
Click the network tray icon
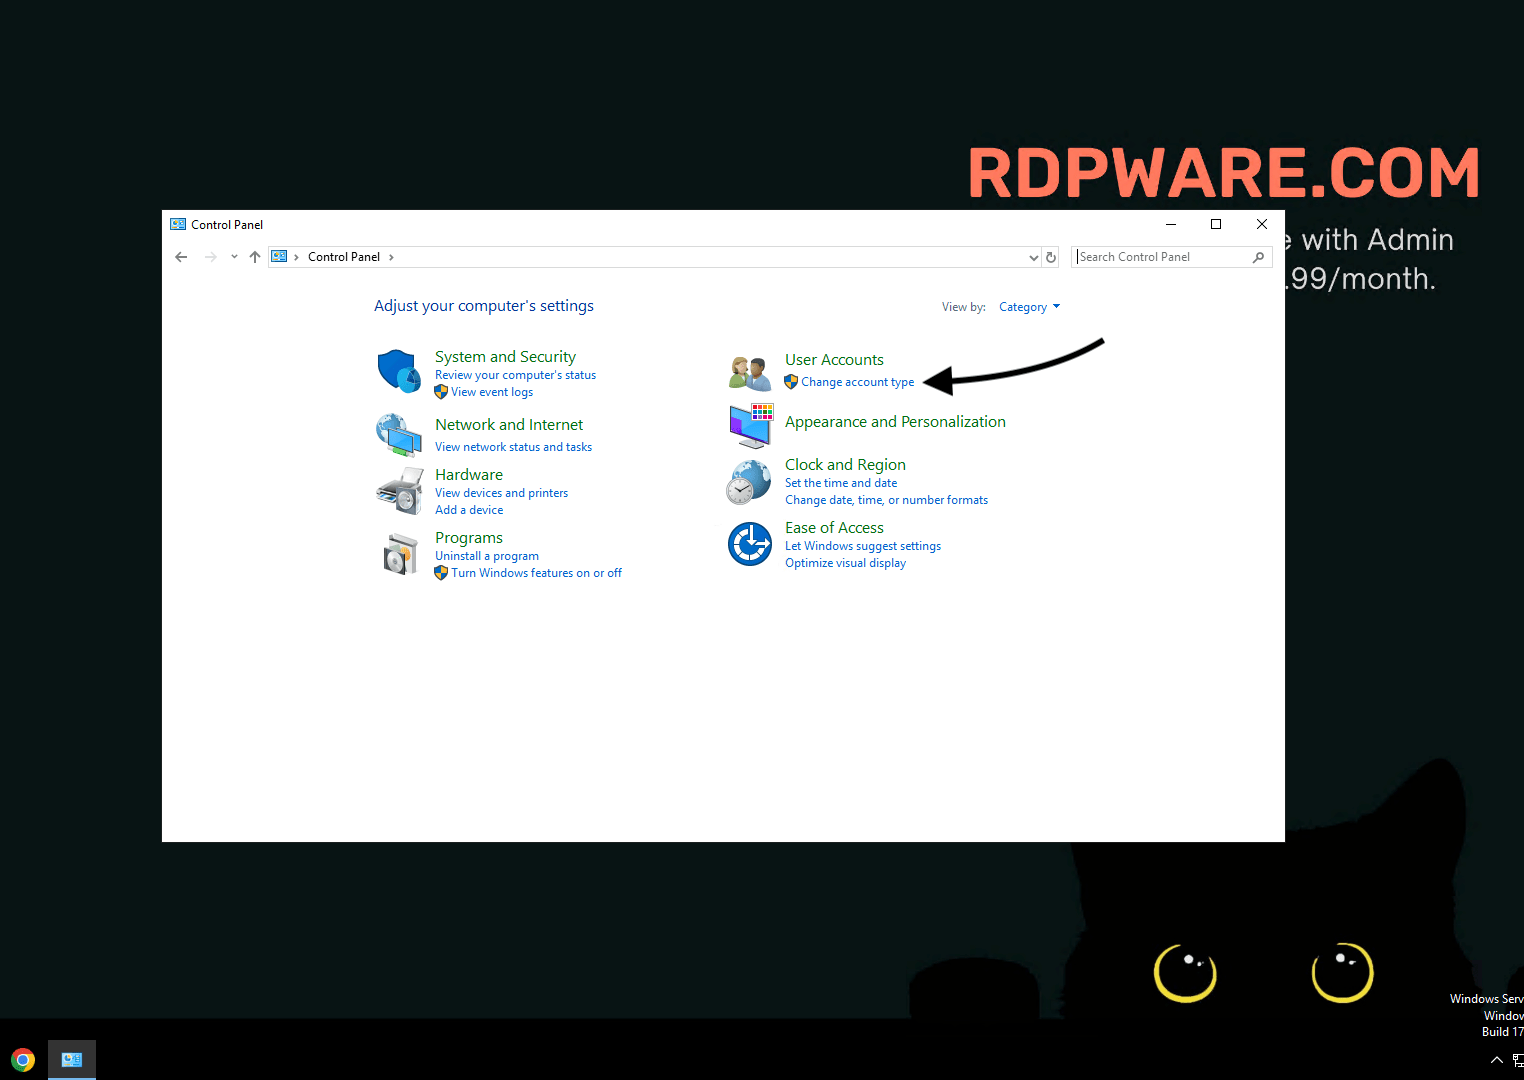click(1518, 1060)
